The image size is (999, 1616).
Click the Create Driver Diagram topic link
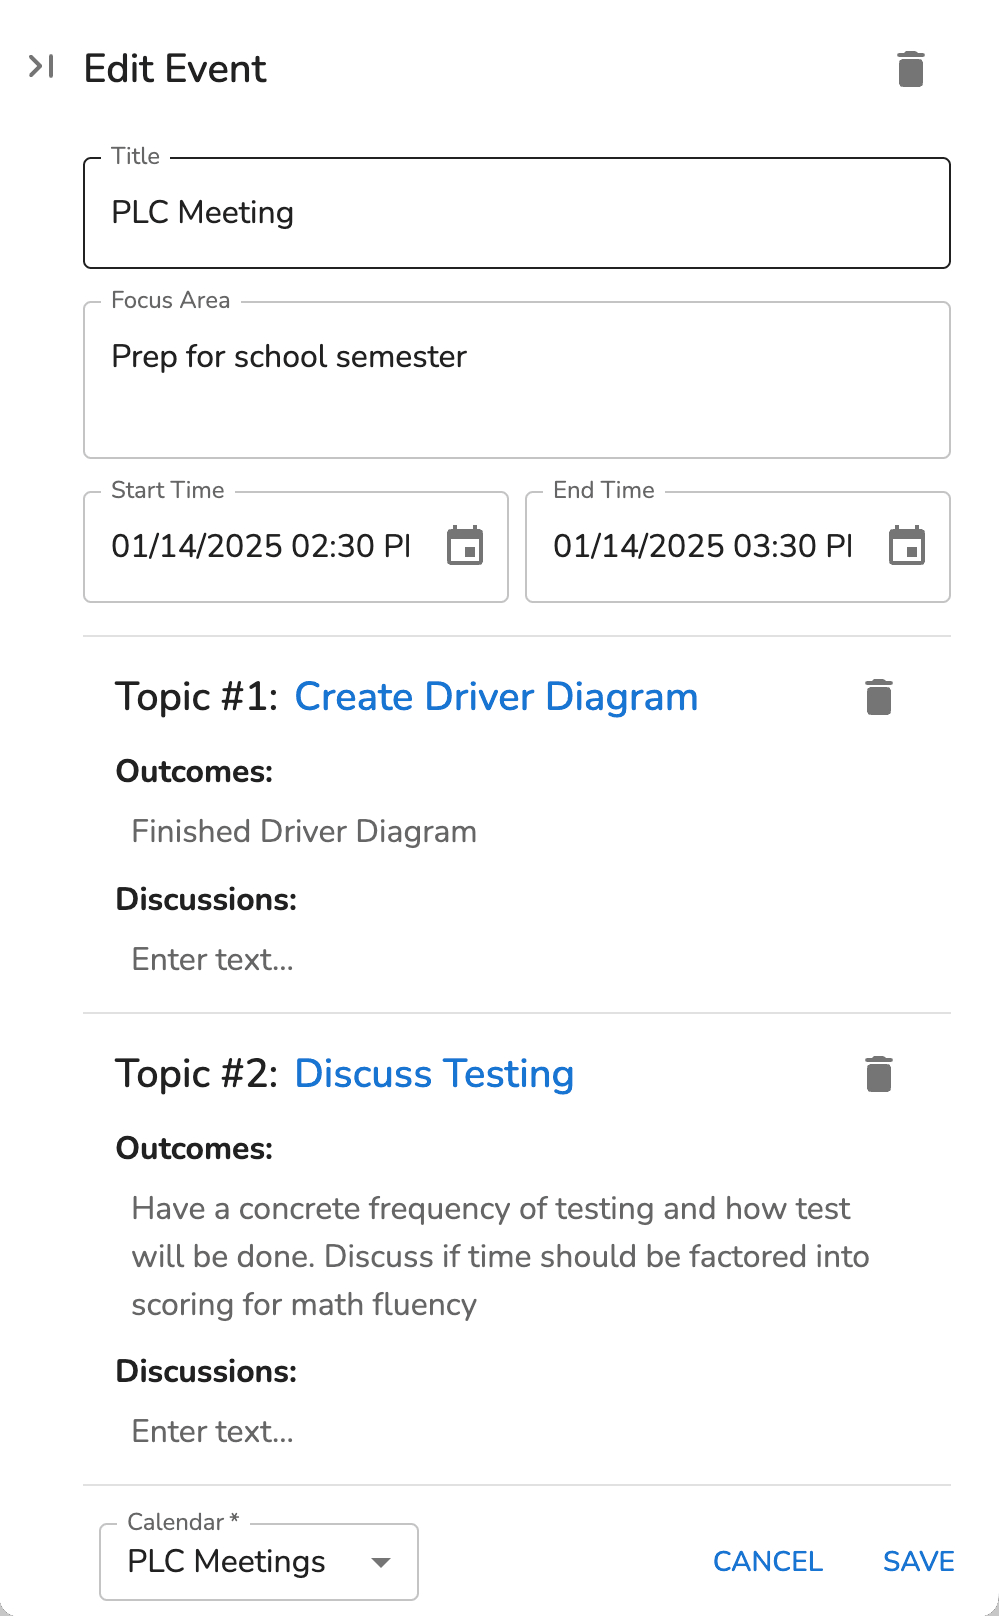coord(496,697)
